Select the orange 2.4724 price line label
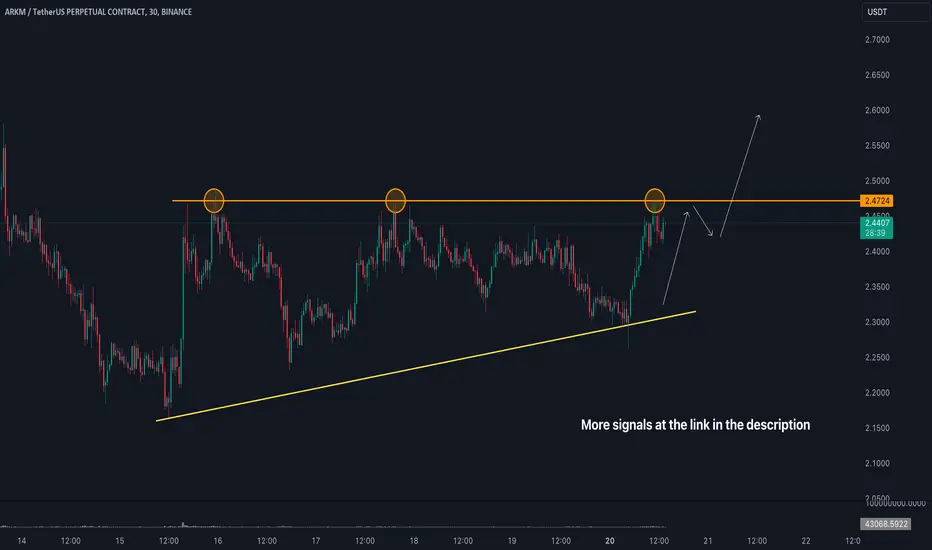Screen dimensions: 932x550 coord(877,200)
